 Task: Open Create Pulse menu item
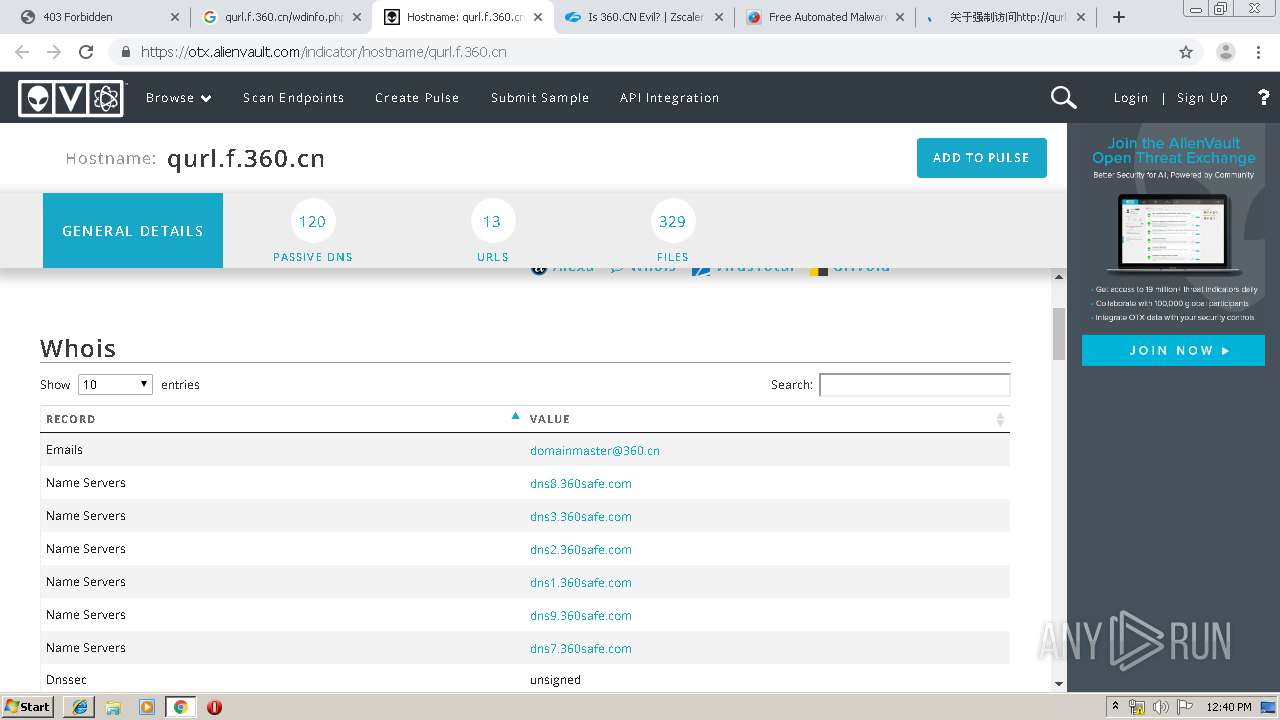tap(417, 98)
